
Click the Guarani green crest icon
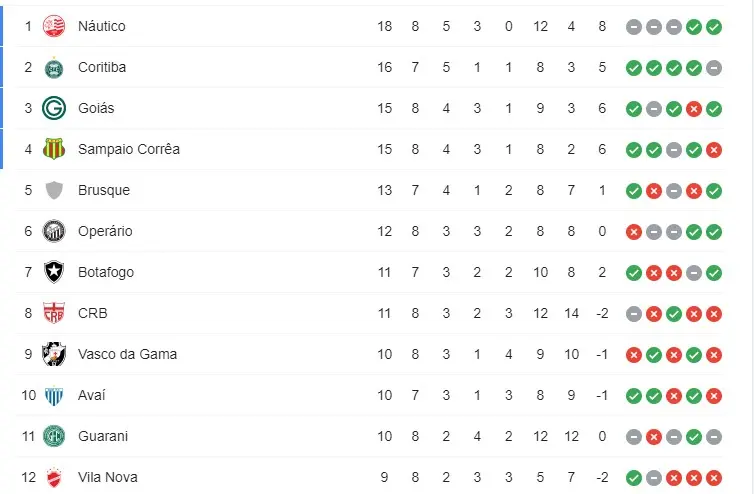tap(54, 436)
